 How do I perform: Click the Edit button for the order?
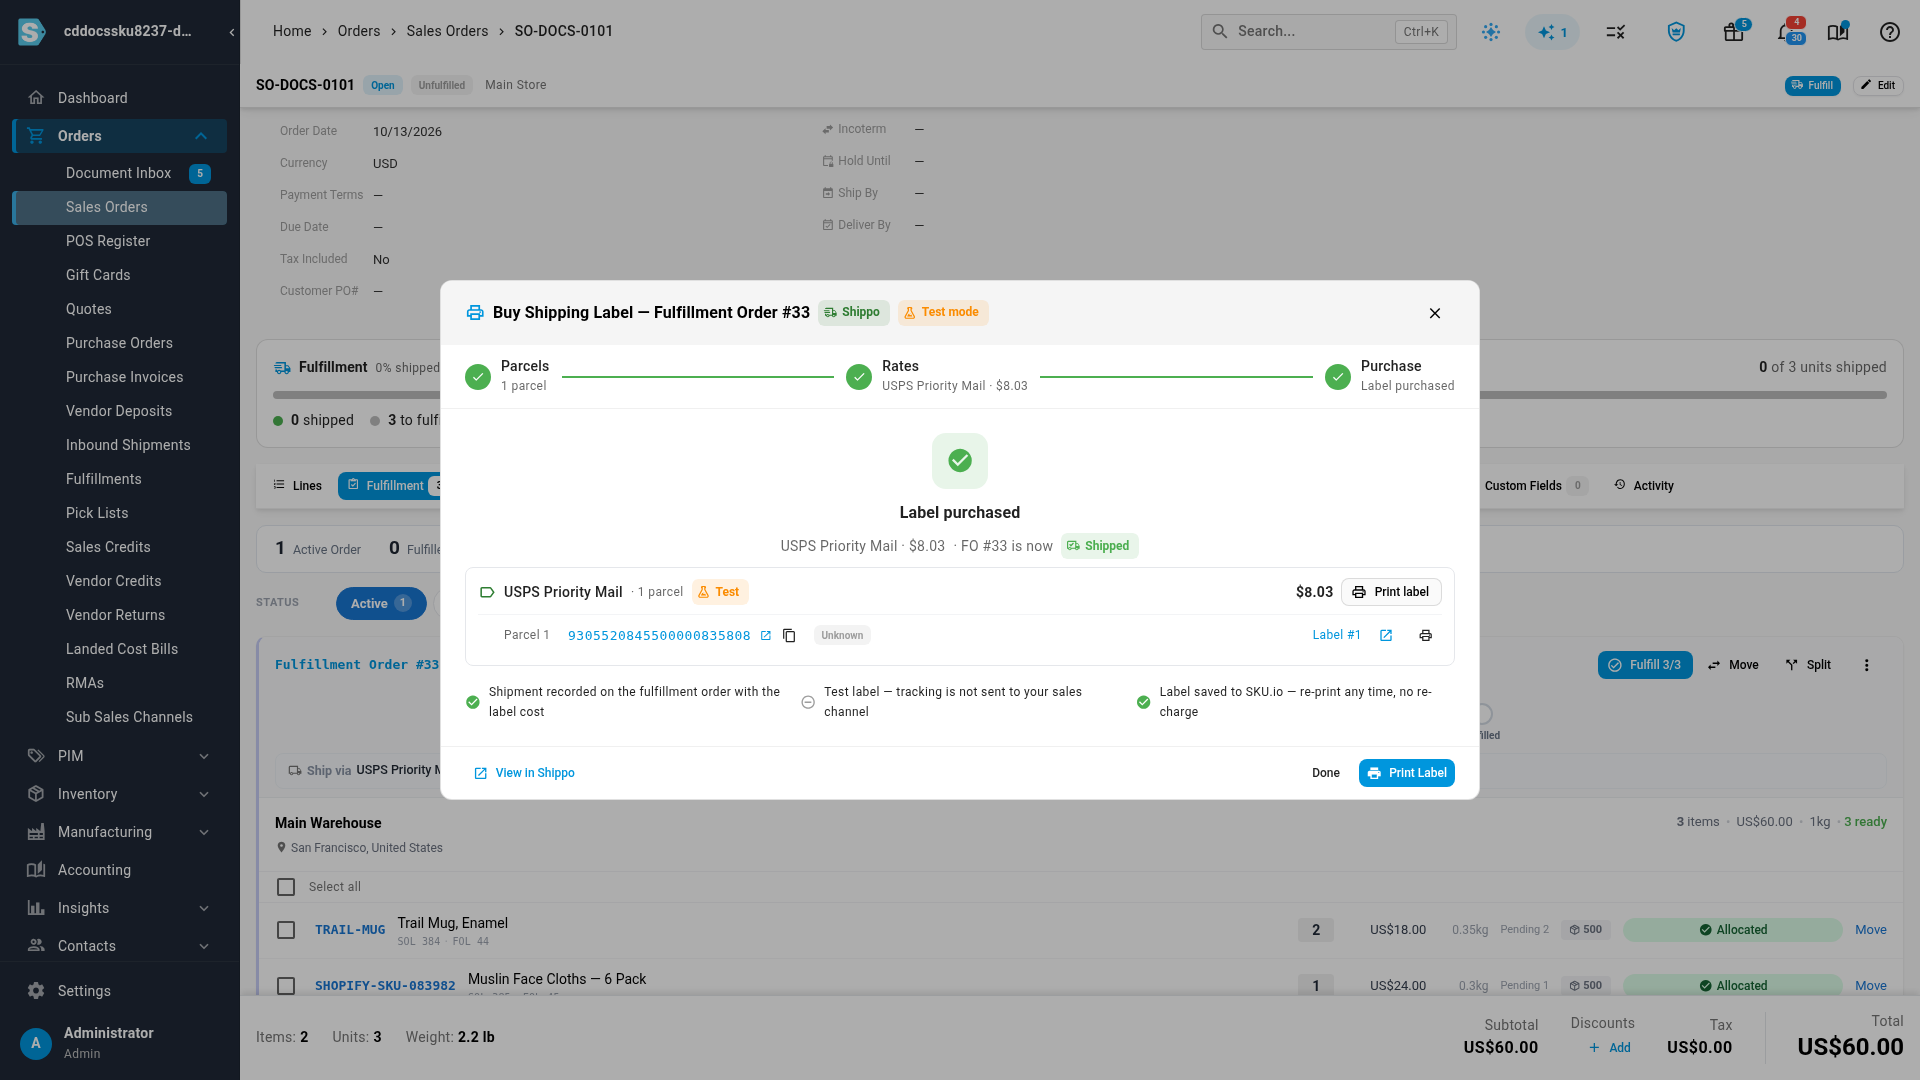pos(1877,86)
